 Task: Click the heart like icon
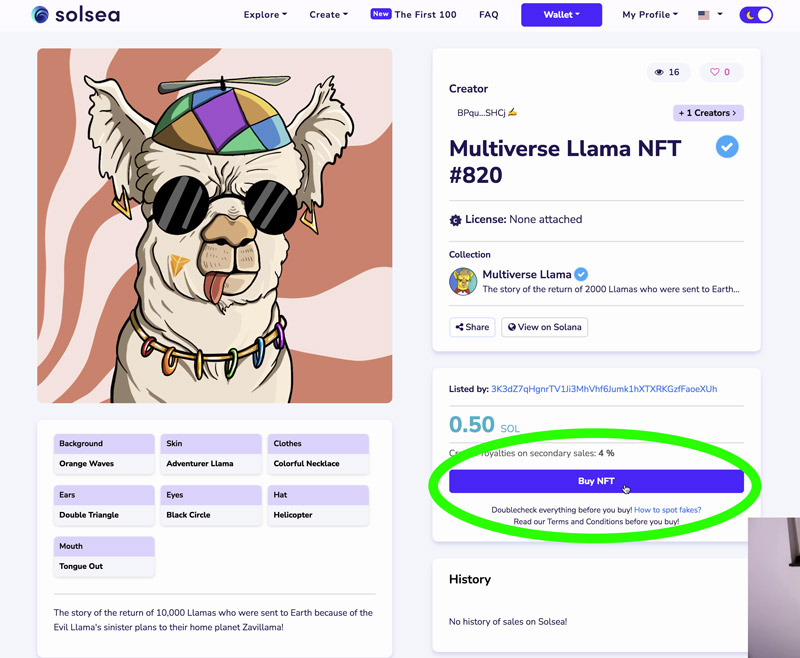(x=715, y=72)
